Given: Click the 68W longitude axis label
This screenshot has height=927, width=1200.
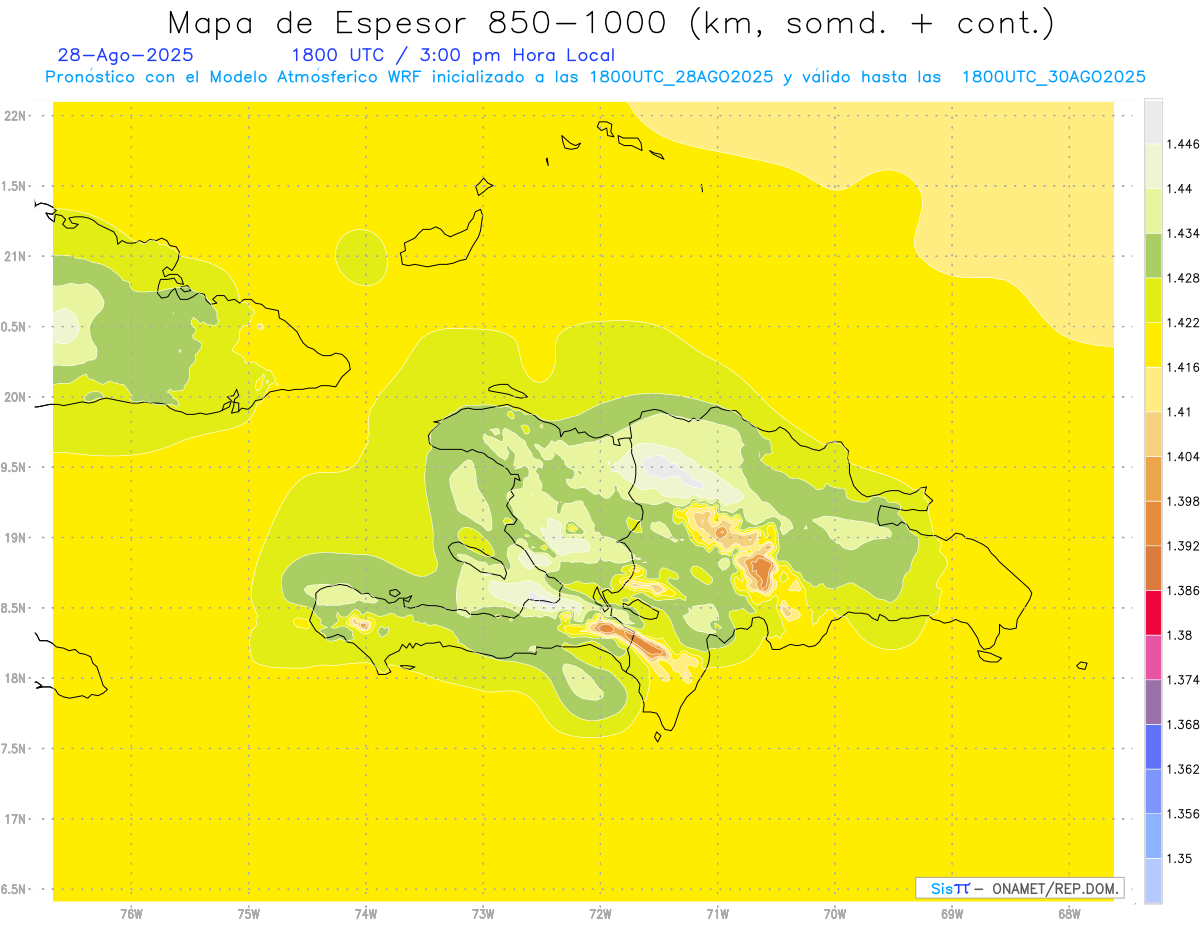Looking at the screenshot, I should coord(1069,914).
